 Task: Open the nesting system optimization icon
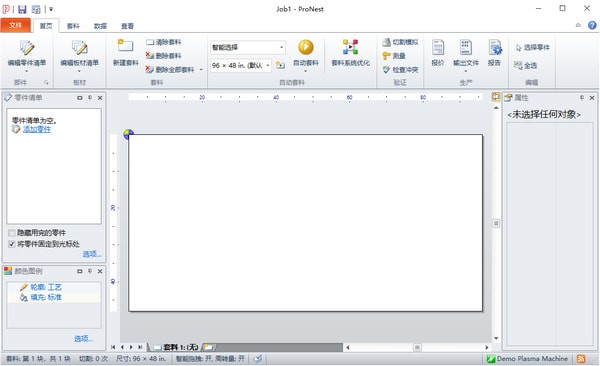[350, 47]
